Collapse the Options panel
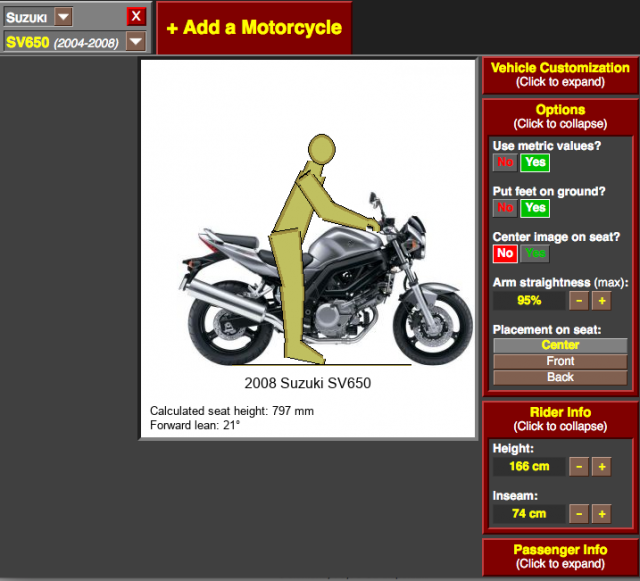This screenshot has width=640, height=581. [x=560, y=116]
